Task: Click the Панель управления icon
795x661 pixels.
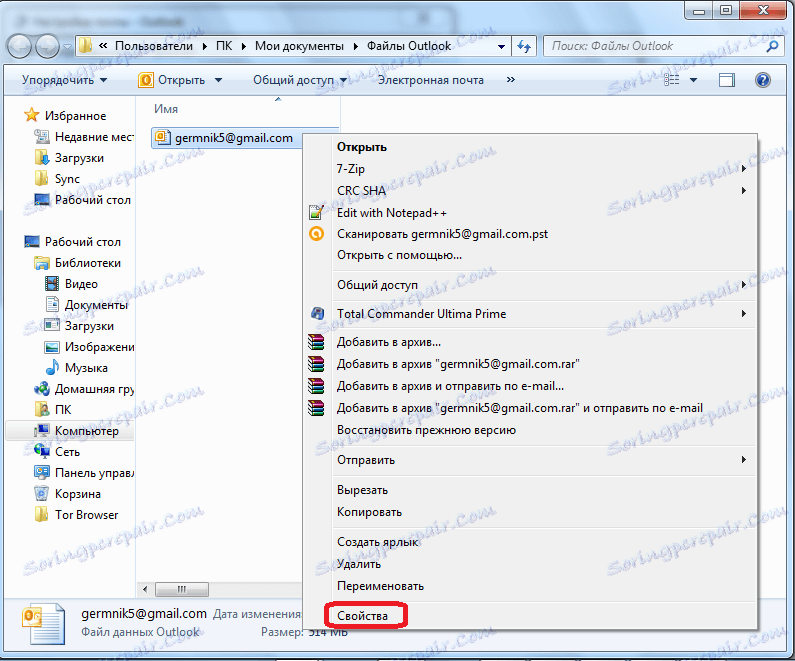Action: point(42,472)
